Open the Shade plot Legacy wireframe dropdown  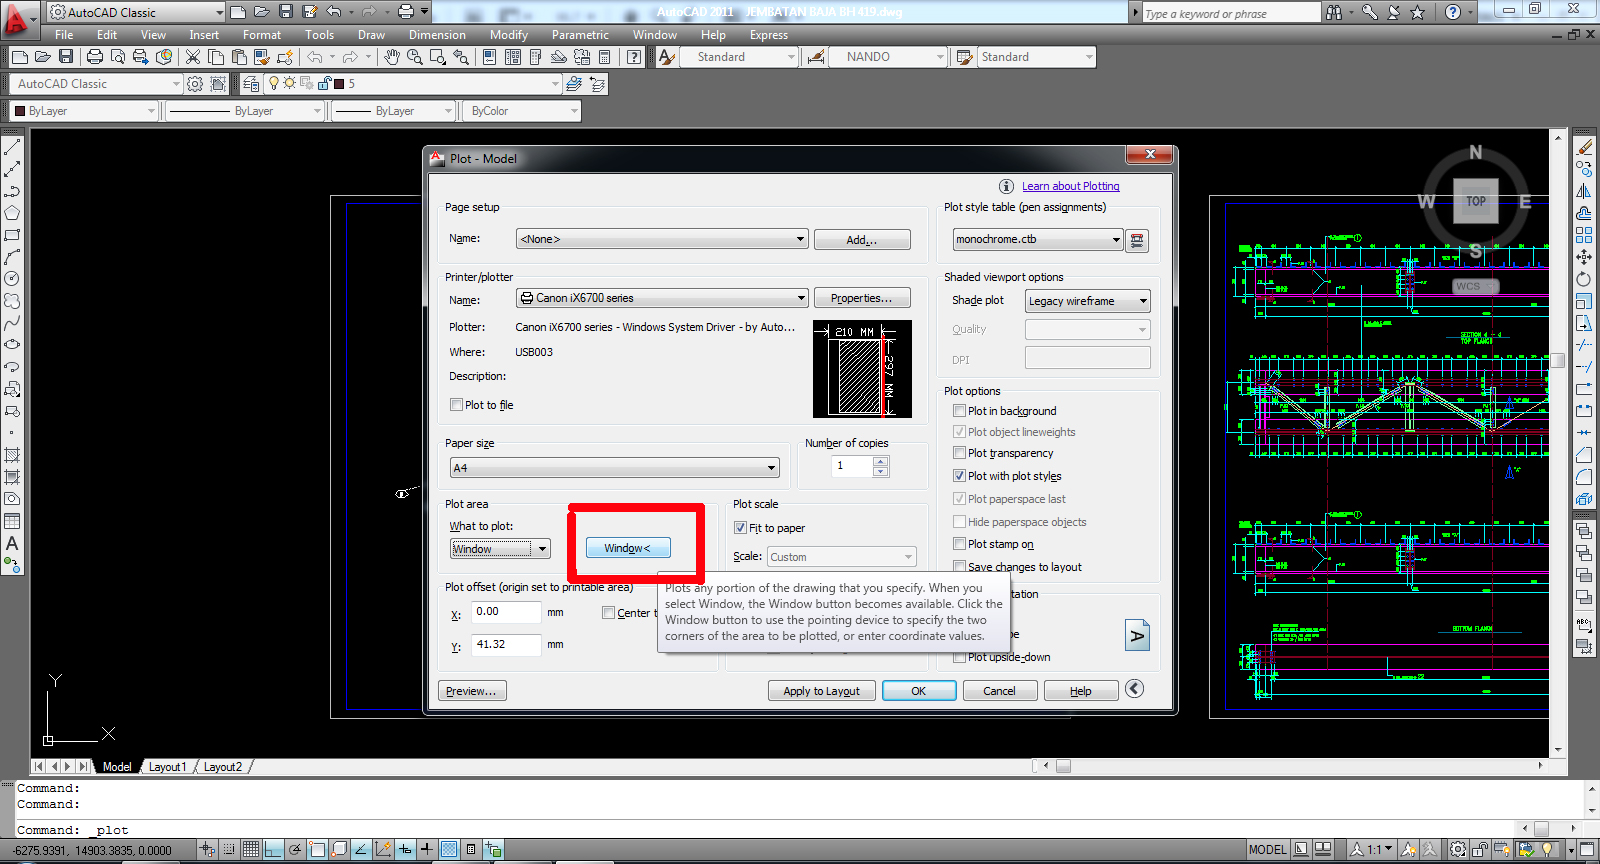point(1088,301)
